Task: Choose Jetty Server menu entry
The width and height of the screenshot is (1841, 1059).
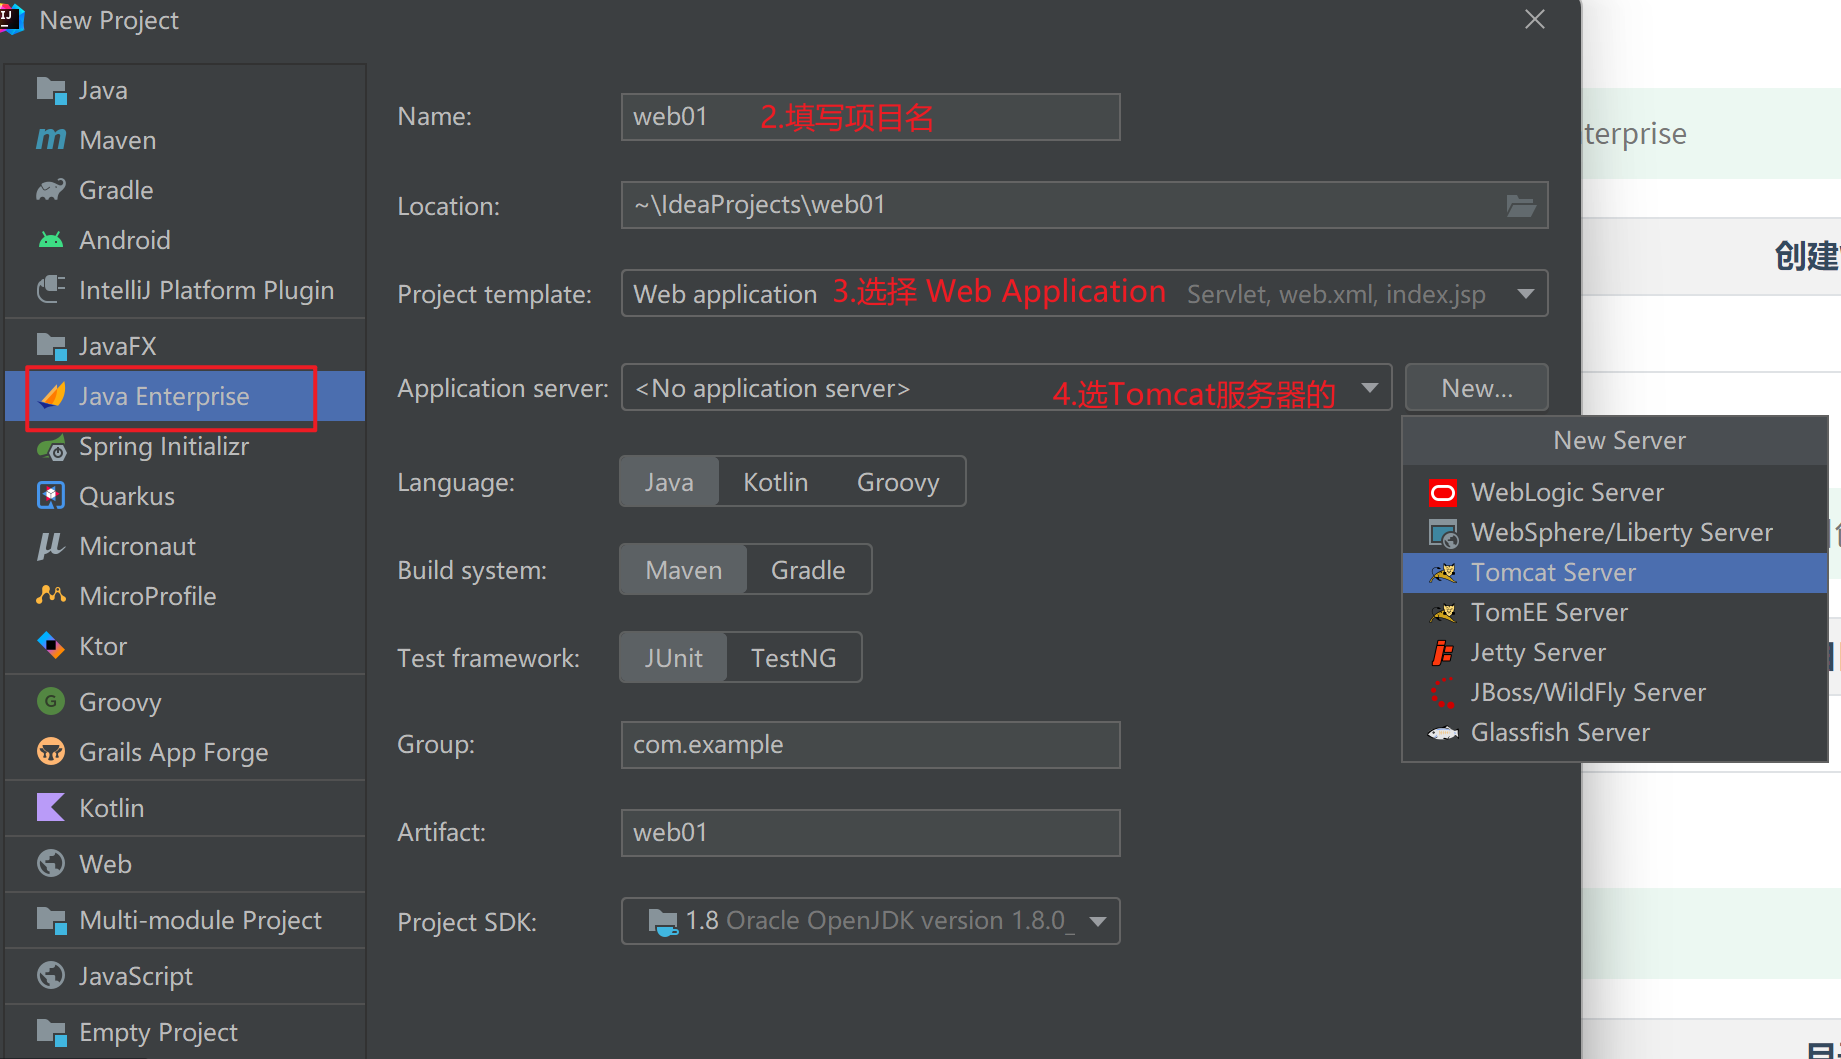Action: (x=1615, y=653)
